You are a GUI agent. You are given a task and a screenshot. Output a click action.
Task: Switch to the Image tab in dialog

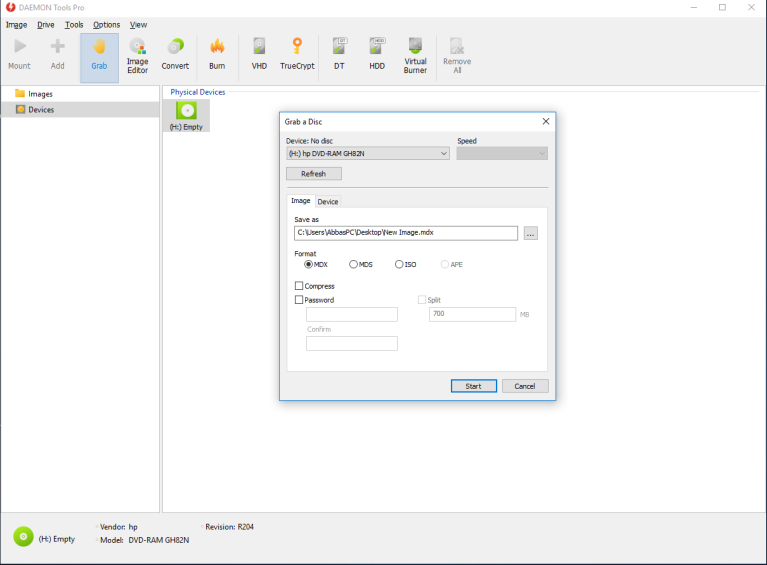pyautogui.click(x=300, y=201)
